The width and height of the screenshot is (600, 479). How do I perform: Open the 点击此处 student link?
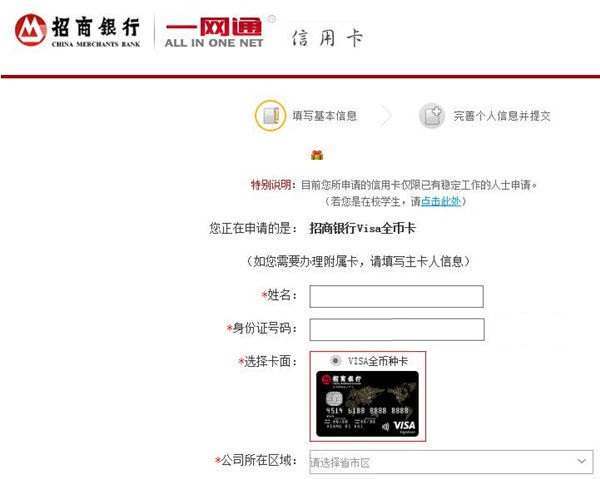(x=440, y=201)
